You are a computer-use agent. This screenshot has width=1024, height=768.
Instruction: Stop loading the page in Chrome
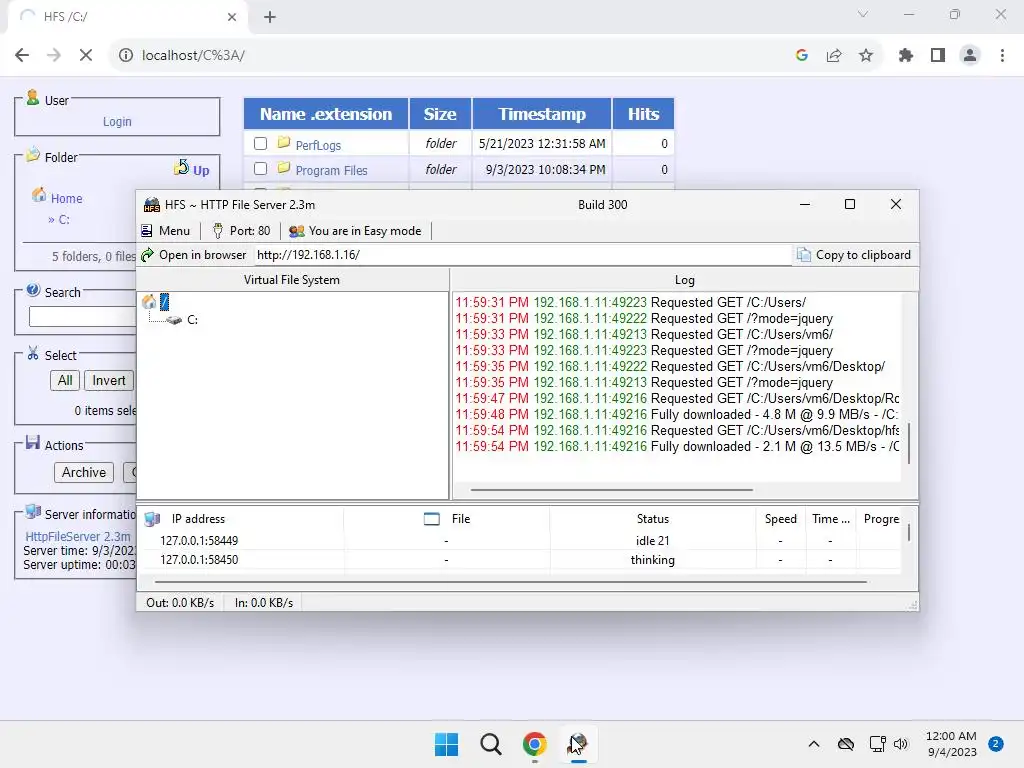click(x=86, y=56)
